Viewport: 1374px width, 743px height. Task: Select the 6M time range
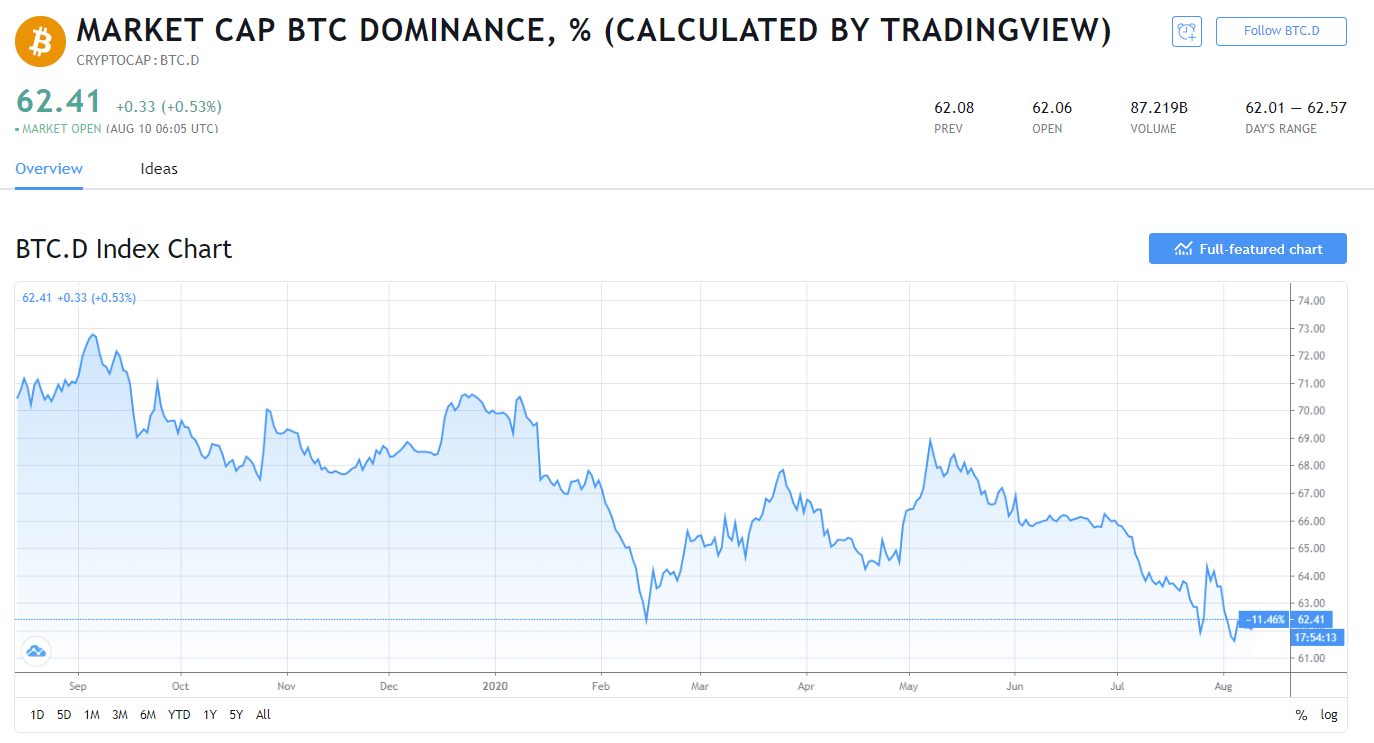pos(148,715)
